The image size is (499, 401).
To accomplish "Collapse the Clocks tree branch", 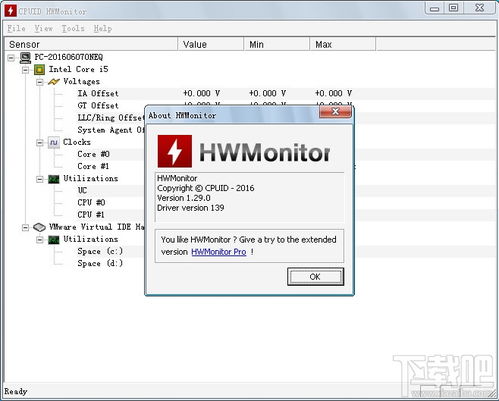I will point(40,143).
